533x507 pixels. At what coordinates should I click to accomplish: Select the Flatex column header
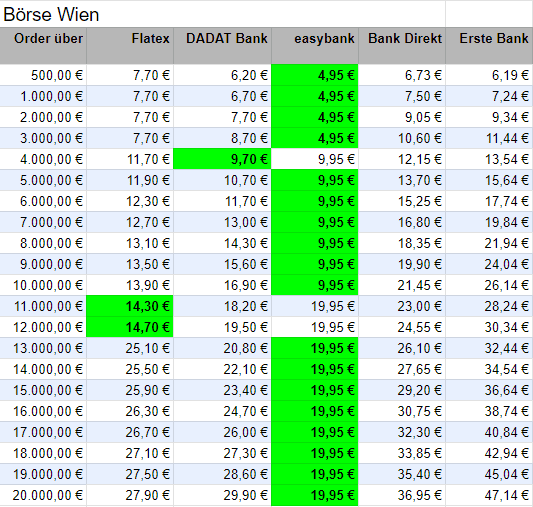(130, 46)
